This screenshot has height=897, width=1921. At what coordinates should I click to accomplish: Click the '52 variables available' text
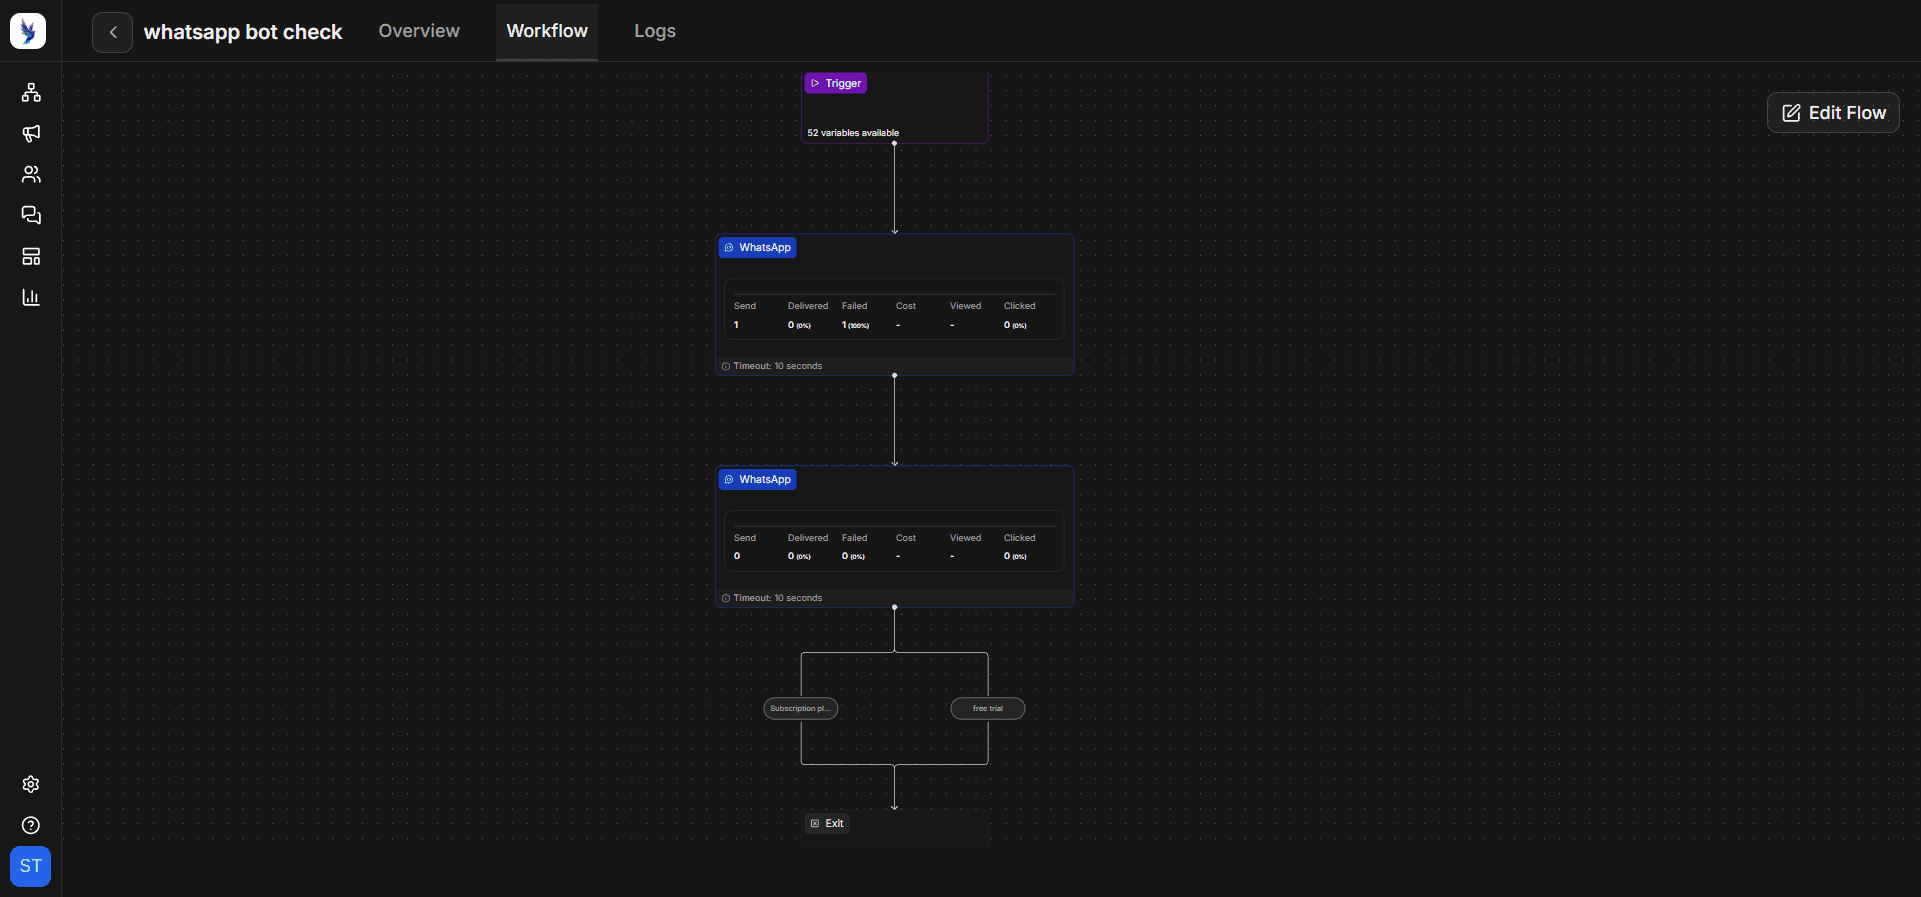[853, 133]
